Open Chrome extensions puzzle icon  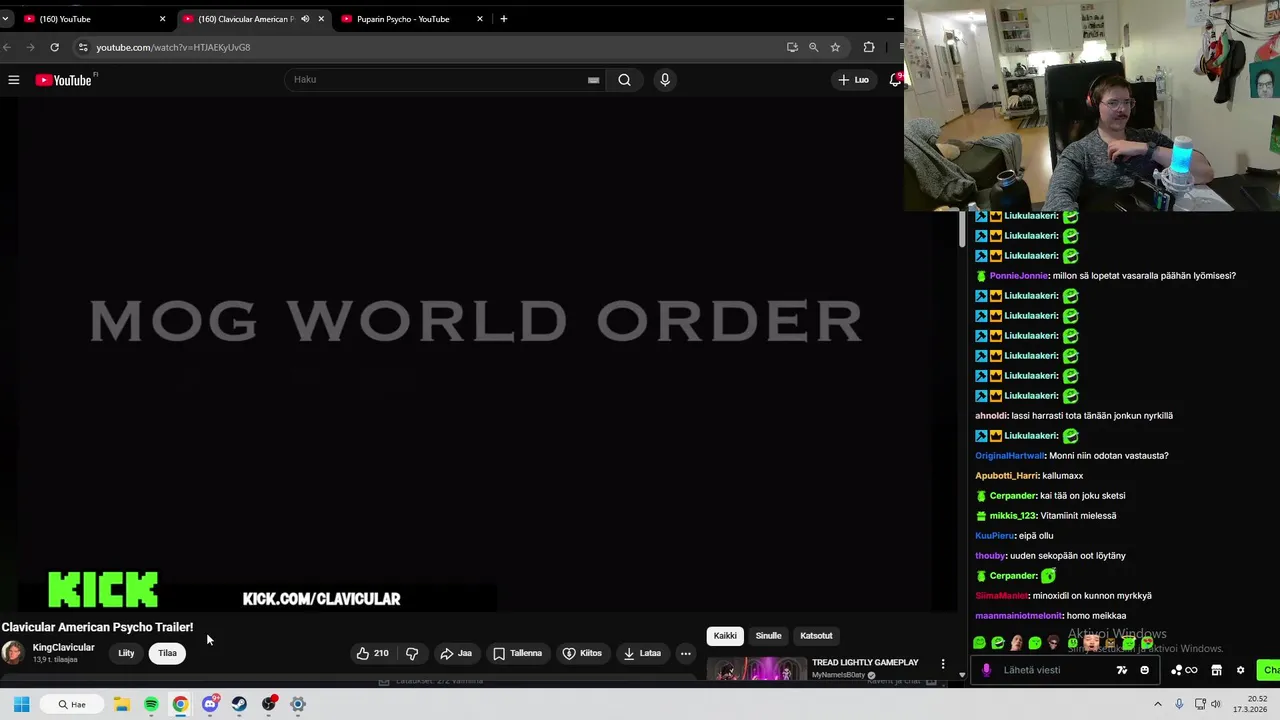point(868,47)
